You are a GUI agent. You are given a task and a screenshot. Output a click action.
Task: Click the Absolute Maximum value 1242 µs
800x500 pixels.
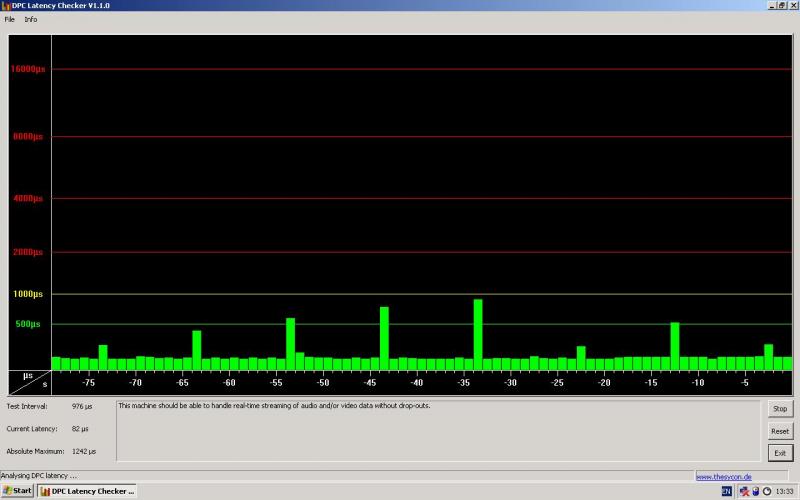(x=84, y=452)
